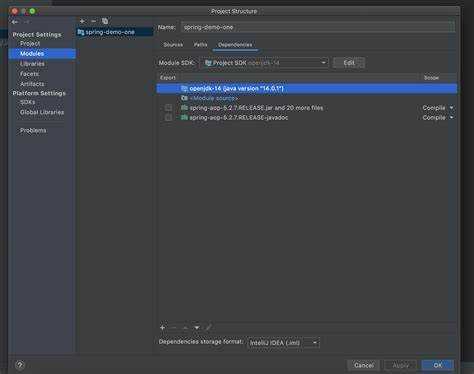The image size is (474, 374).
Task: Open the Module SDK dropdown
Action: pyautogui.click(x=265, y=63)
